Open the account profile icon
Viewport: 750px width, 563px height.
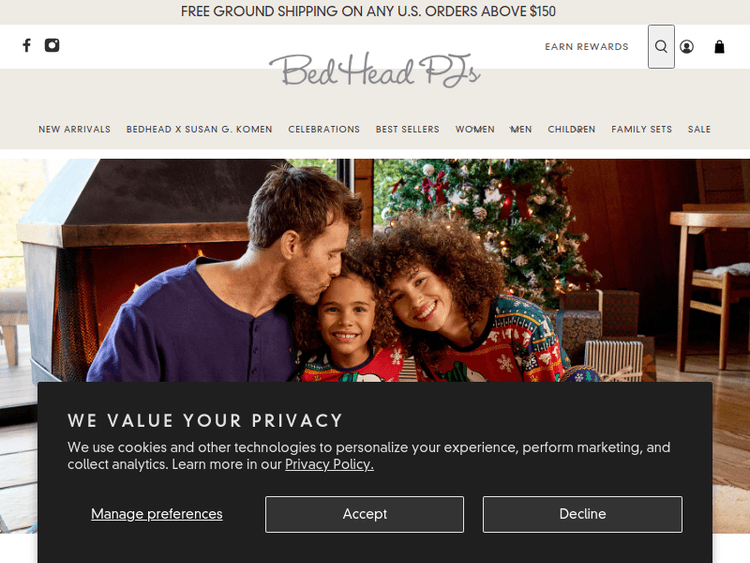pyautogui.click(x=686, y=46)
